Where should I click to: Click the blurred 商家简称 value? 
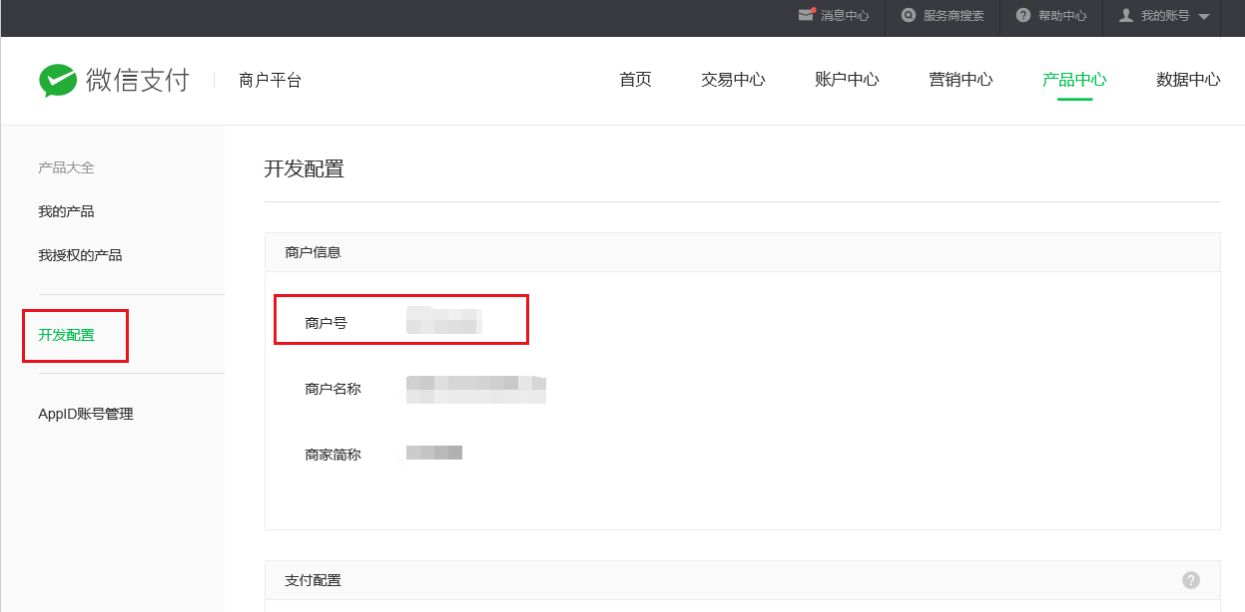point(434,453)
